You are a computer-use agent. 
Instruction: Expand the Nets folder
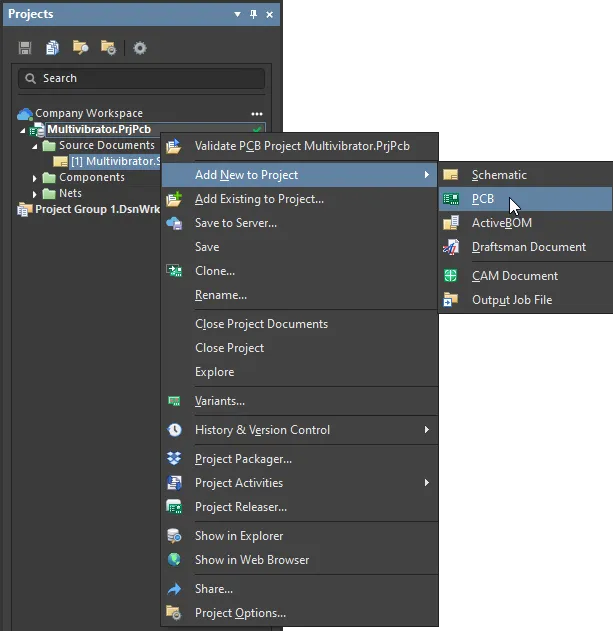pyautogui.click(x=35, y=194)
